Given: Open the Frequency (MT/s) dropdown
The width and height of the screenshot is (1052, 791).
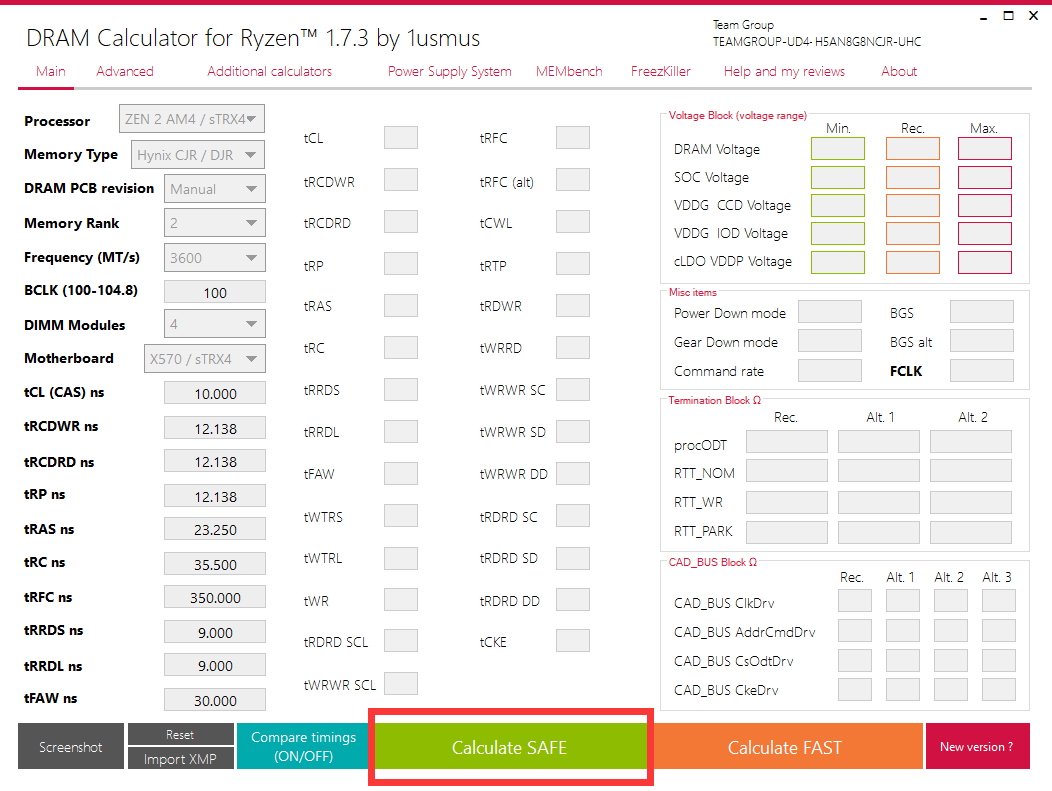Looking at the screenshot, I should pyautogui.click(x=215, y=258).
